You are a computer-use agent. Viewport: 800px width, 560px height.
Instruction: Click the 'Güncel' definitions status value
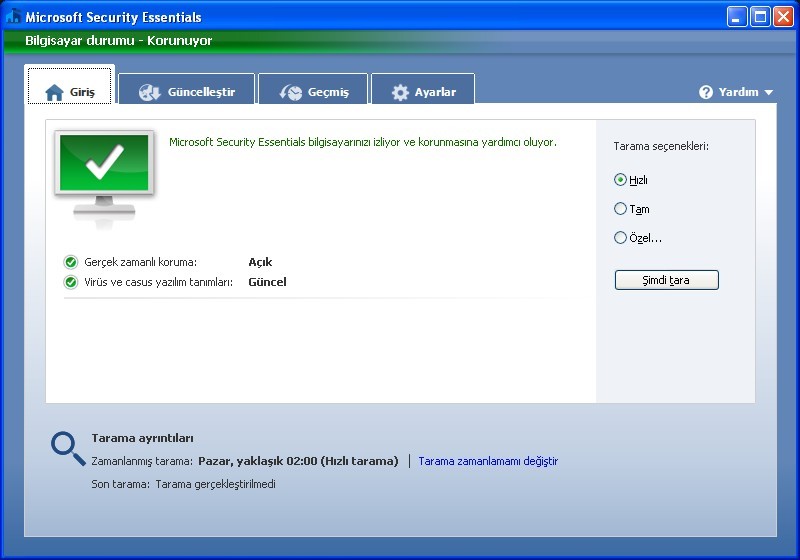tap(267, 282)
